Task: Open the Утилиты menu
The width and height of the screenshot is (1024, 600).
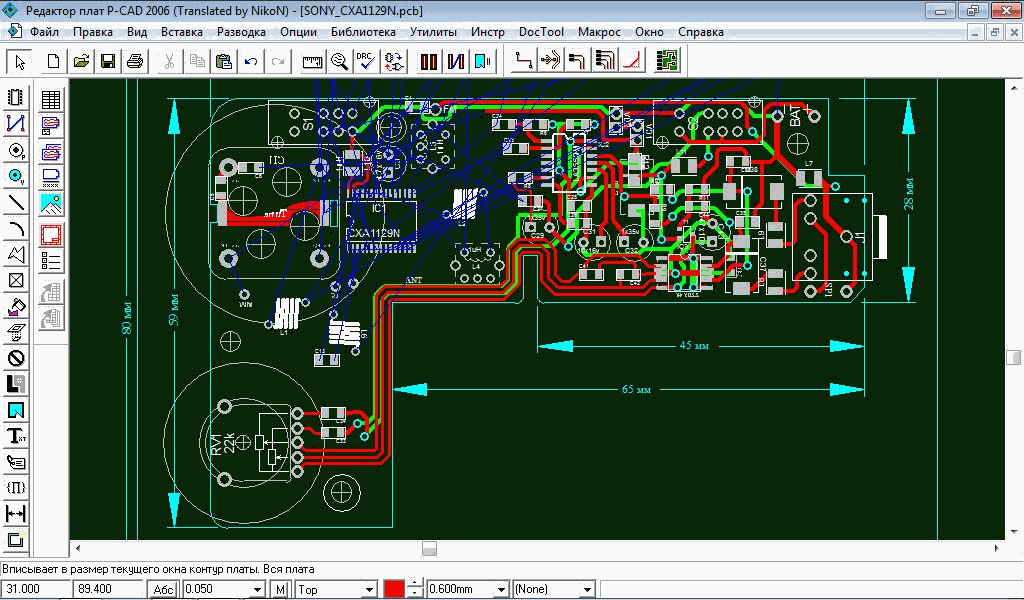Action: (x=433, y=32)
